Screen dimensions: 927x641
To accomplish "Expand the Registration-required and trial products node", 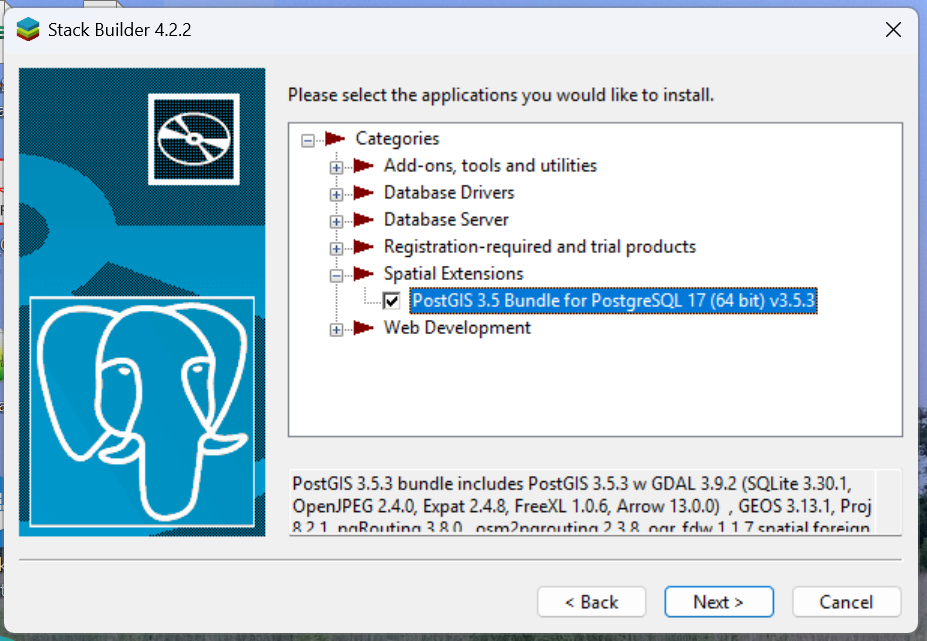I will pos(337,248).
